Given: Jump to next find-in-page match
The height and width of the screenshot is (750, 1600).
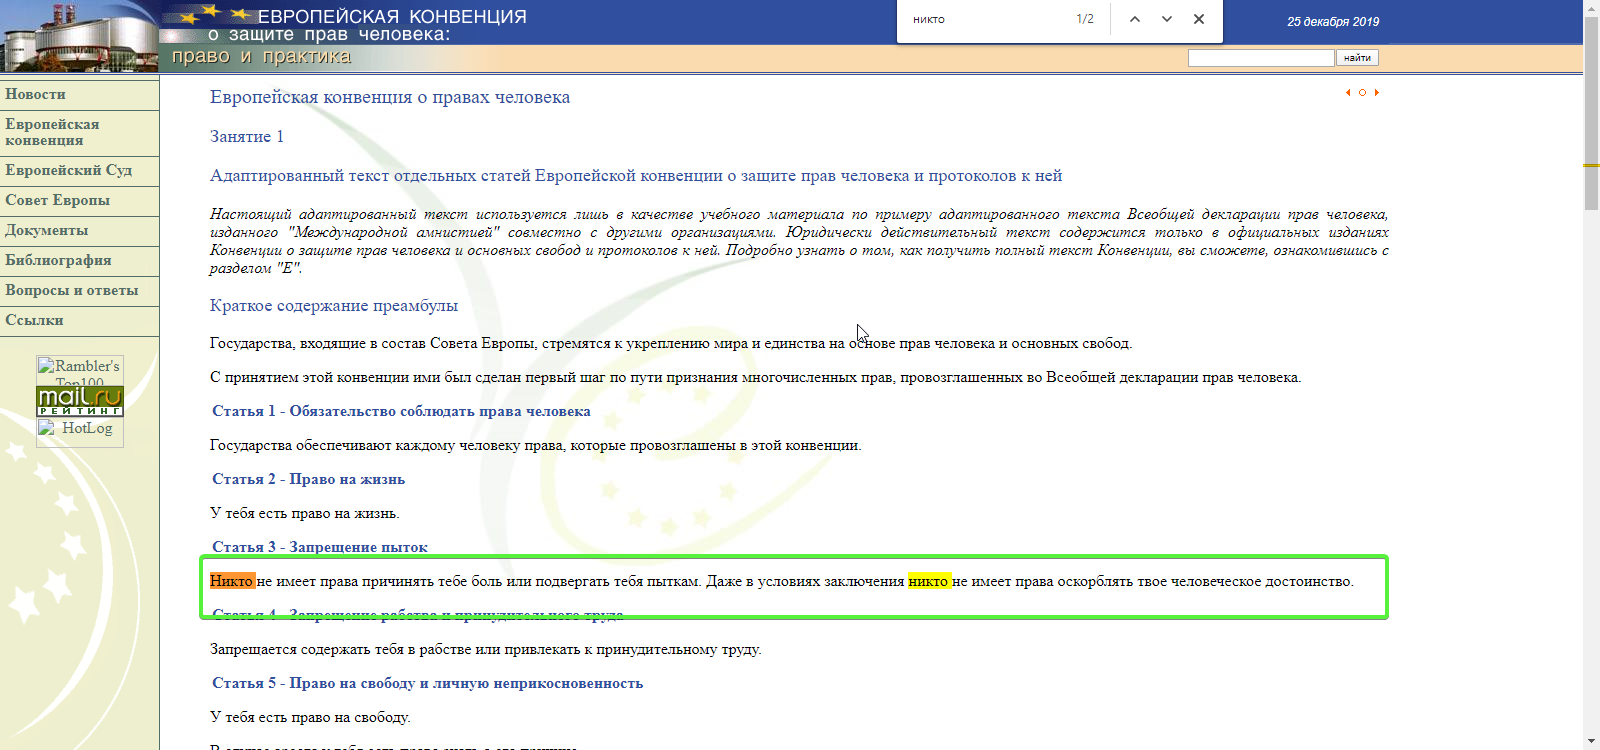Looking at the screenshot, I should tap(1167, 19).
